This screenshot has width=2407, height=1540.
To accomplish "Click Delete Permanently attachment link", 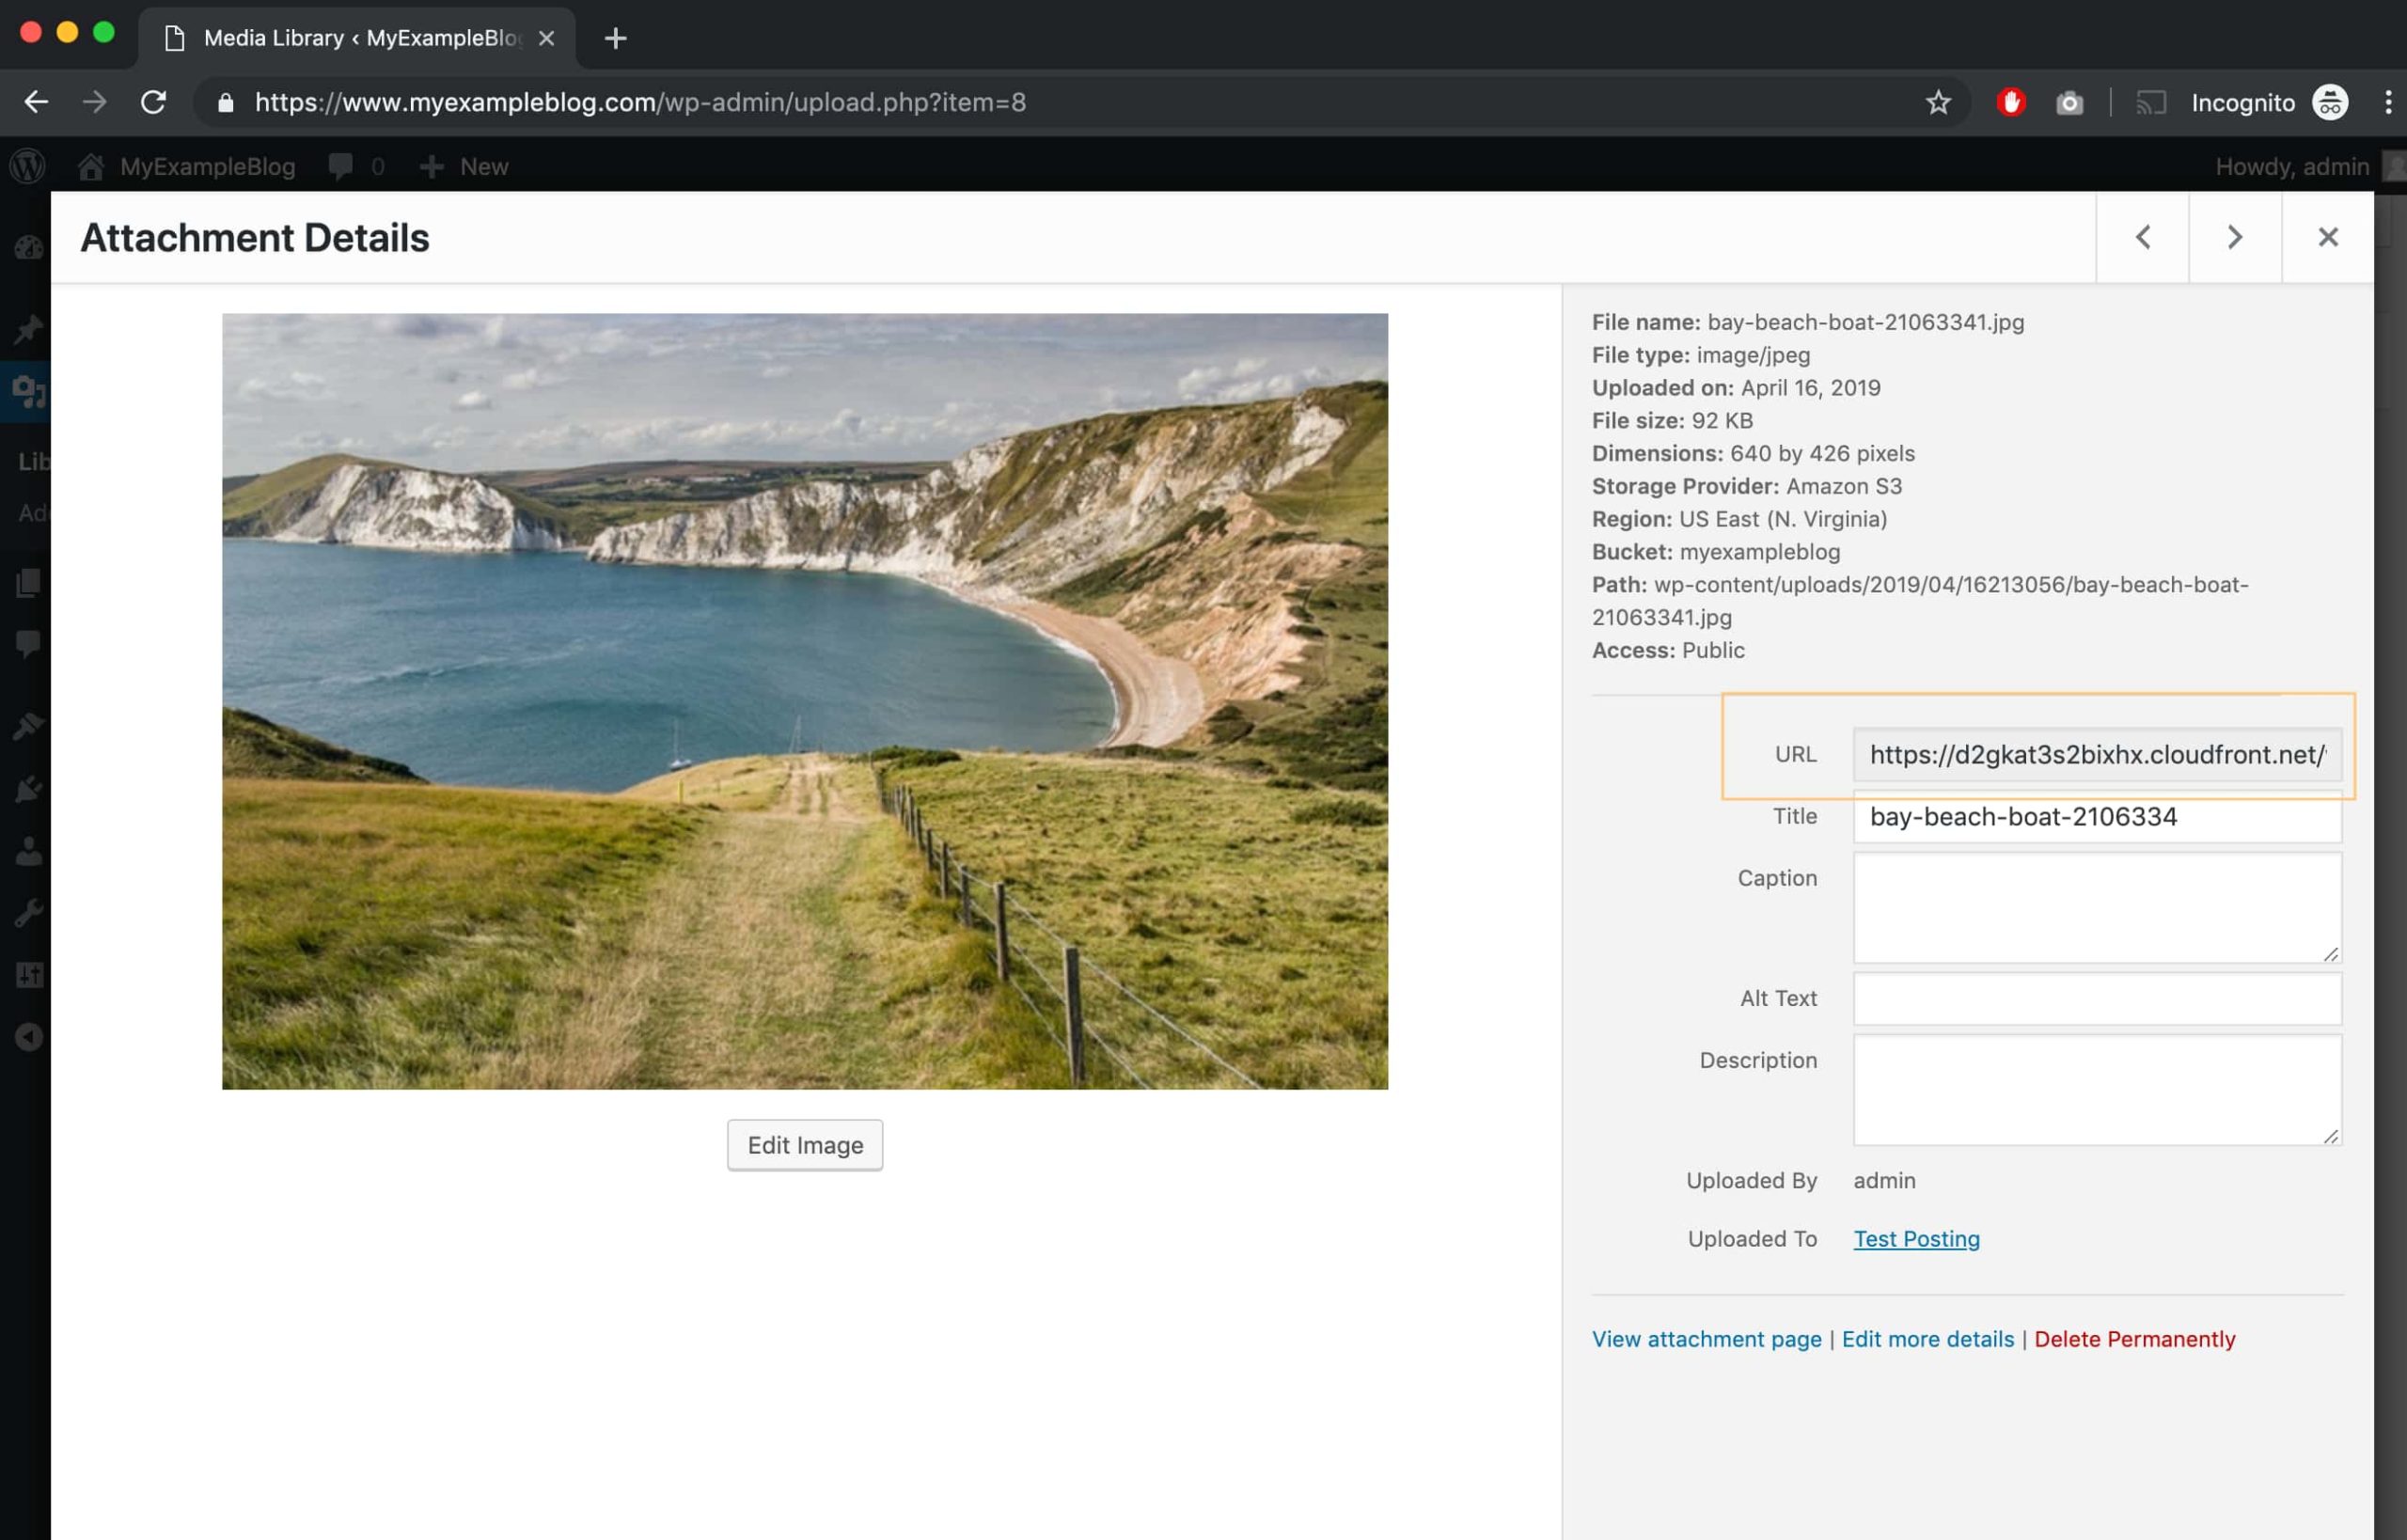I will (2135, 1338).
